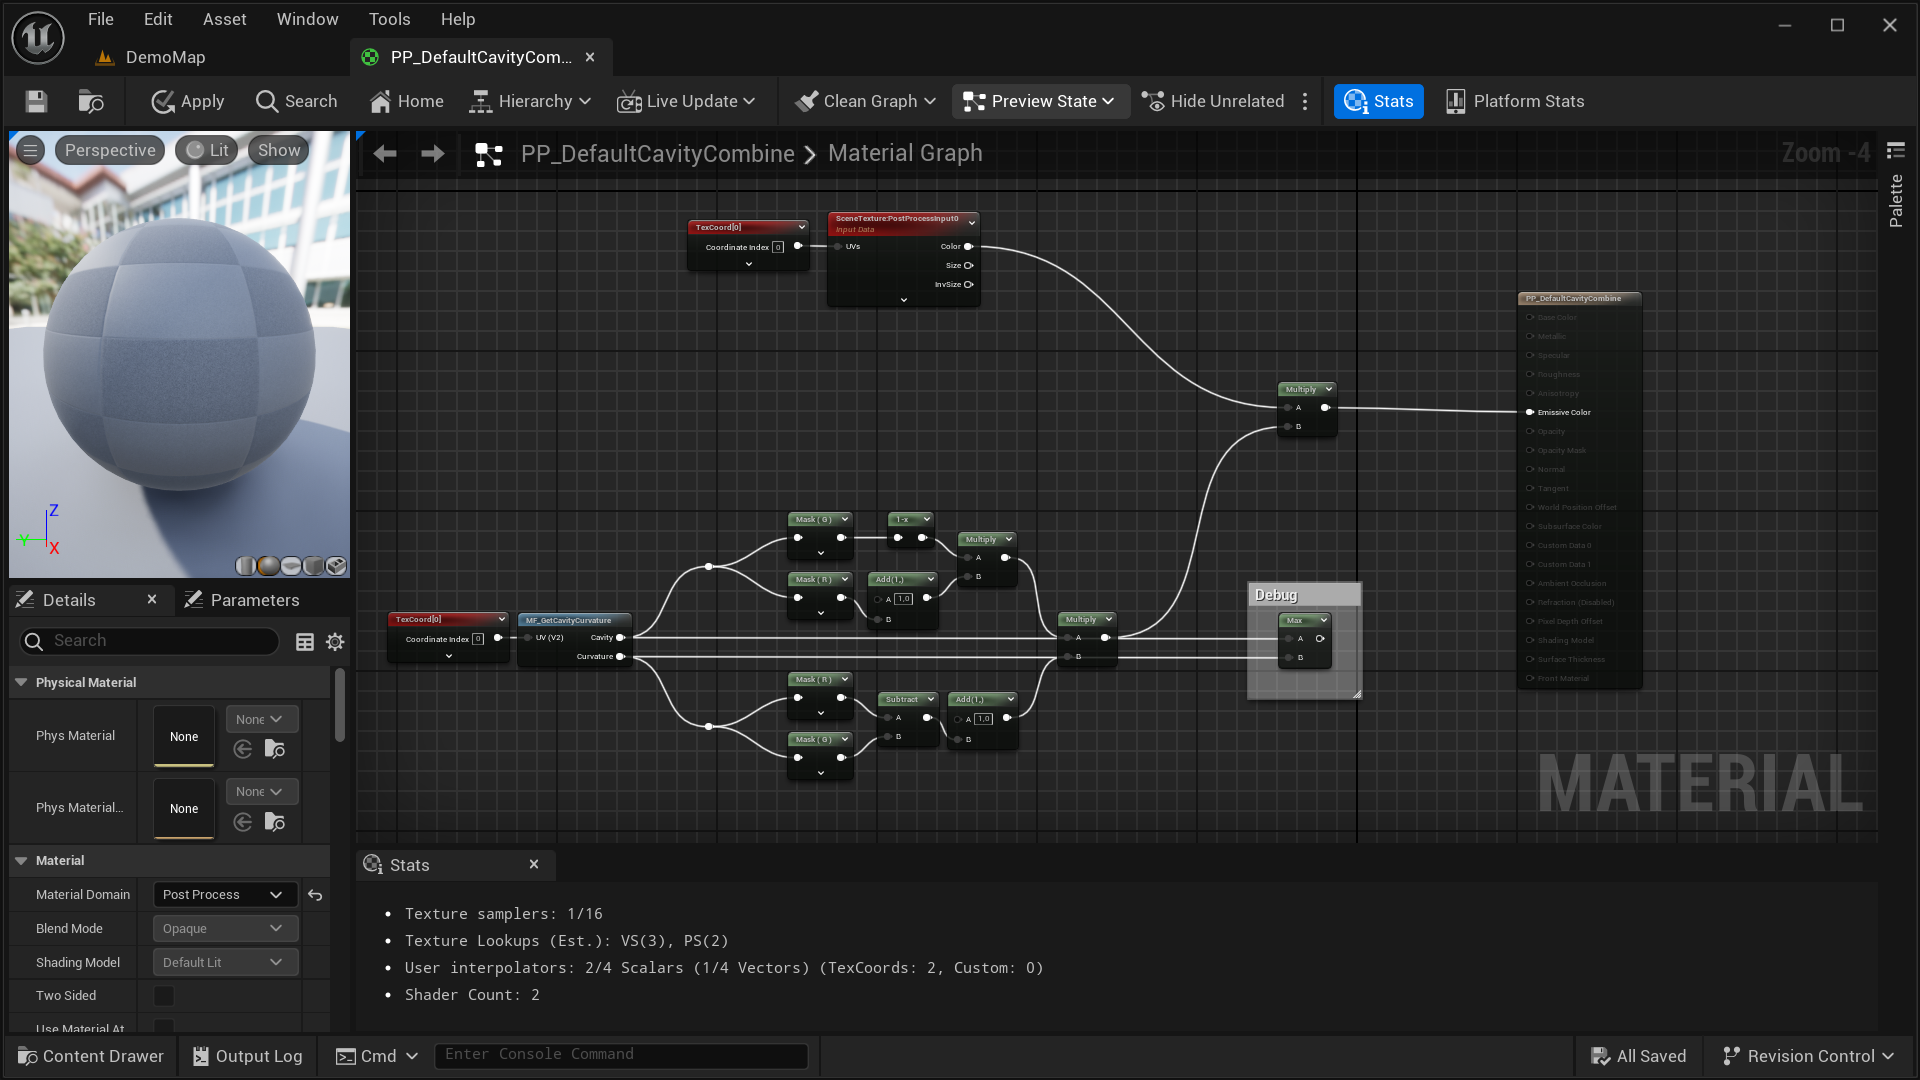
Task: Set preview mesh from selected asset
Action: [x=337, y=566]
